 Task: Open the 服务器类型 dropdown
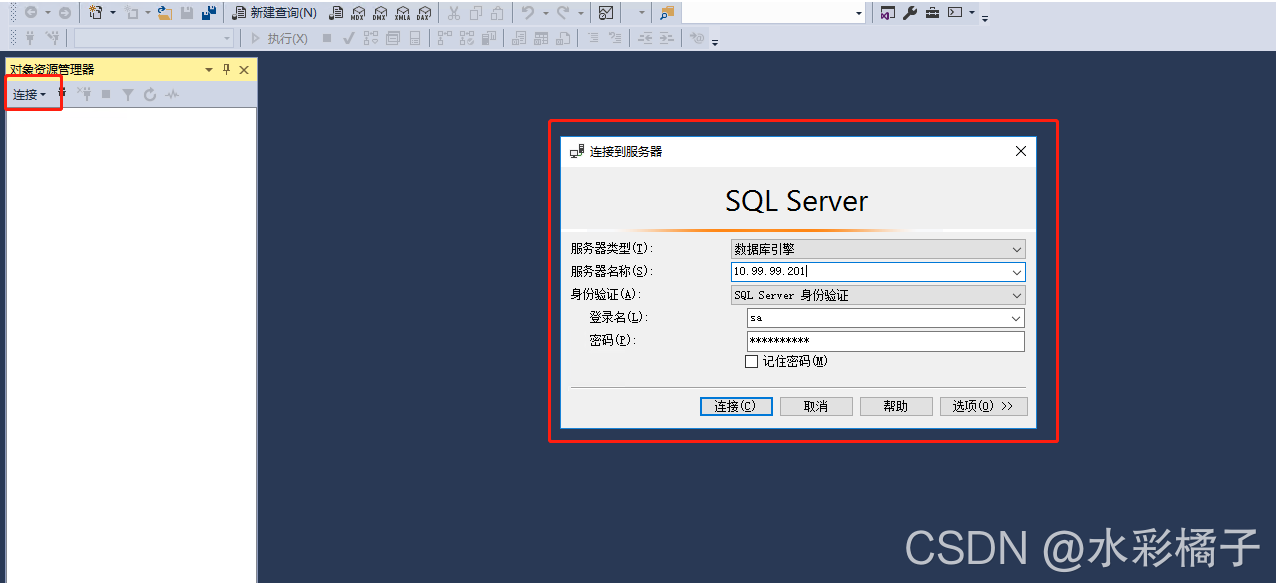click(1017, 249)
